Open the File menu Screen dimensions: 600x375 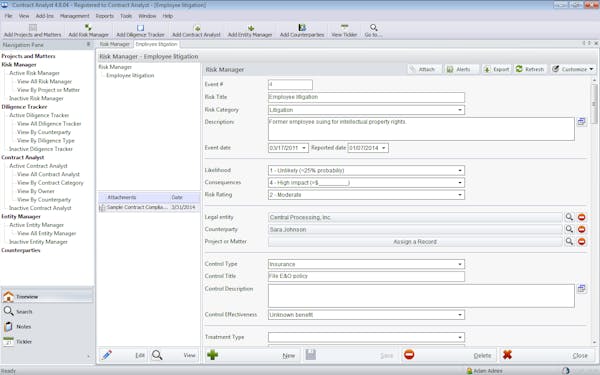8,16
